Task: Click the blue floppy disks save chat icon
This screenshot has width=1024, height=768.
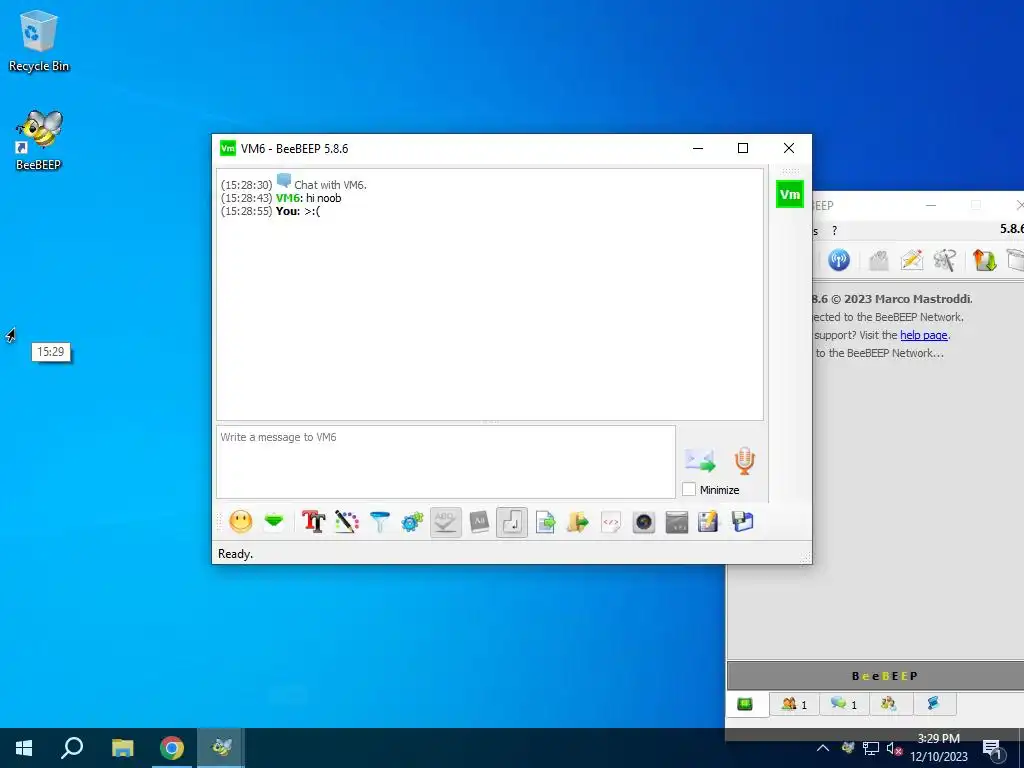Action: click(x=743, y=522)
